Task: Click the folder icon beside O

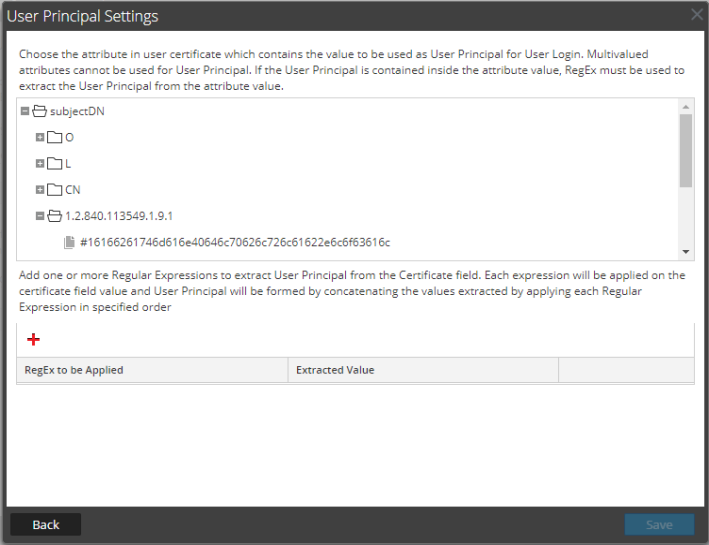Action: 55,137
